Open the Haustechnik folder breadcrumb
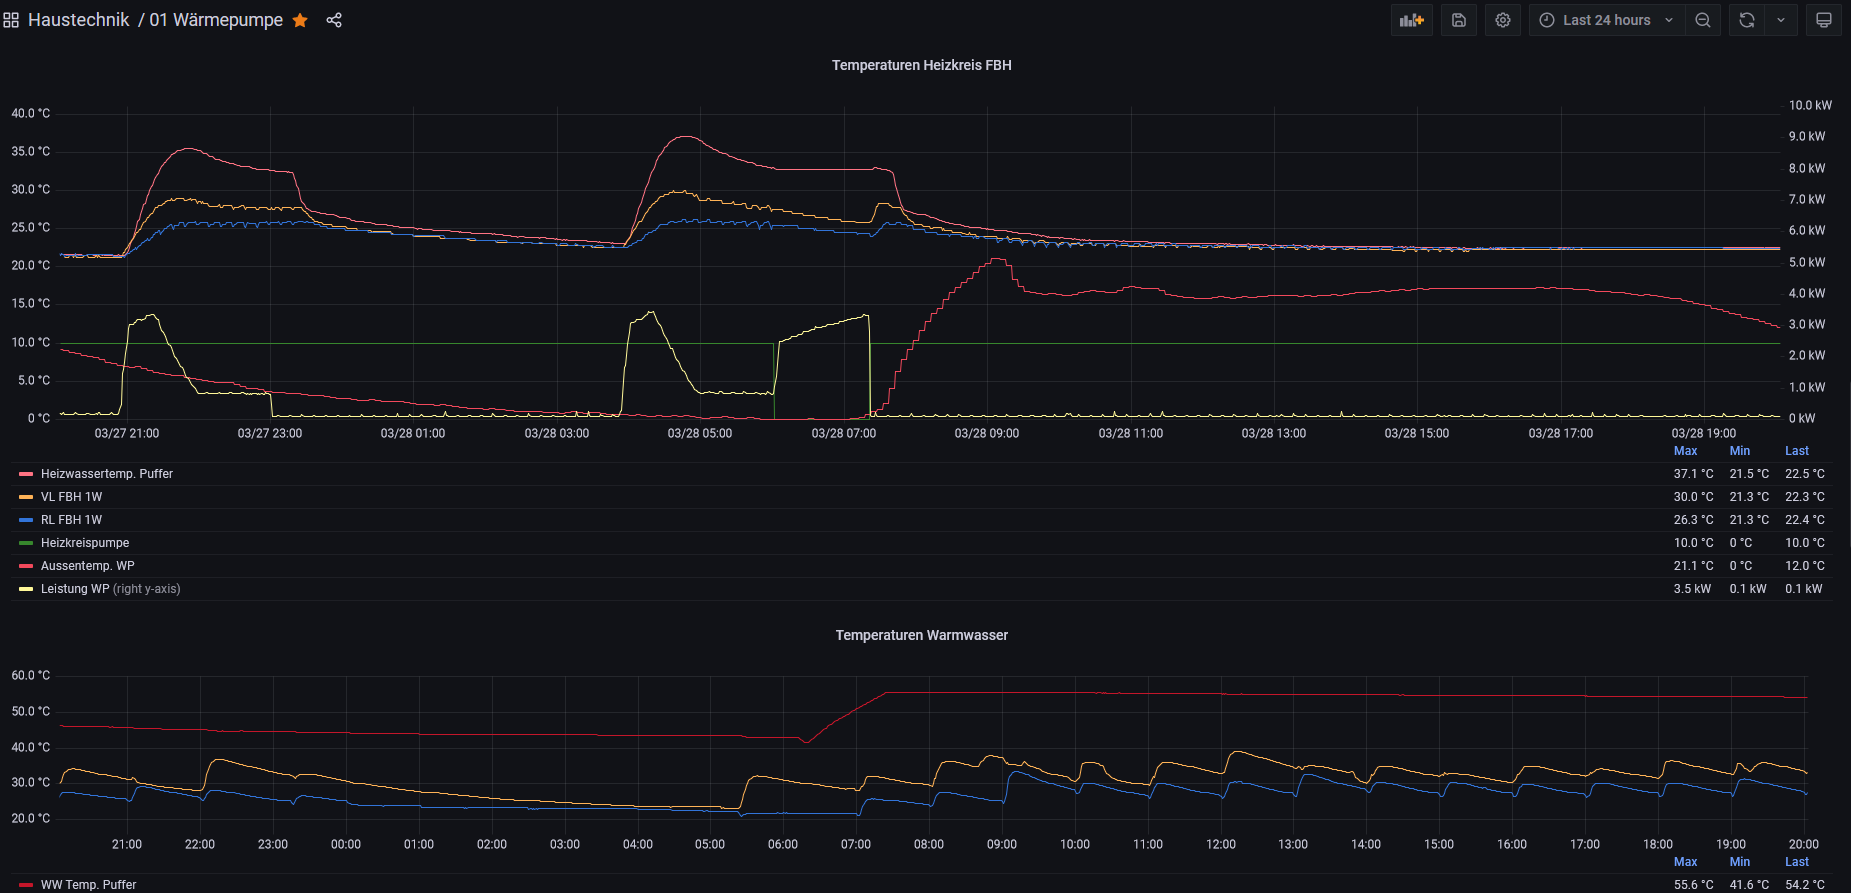This screenshot has width=1851, height=893. (x=79, y=20)
